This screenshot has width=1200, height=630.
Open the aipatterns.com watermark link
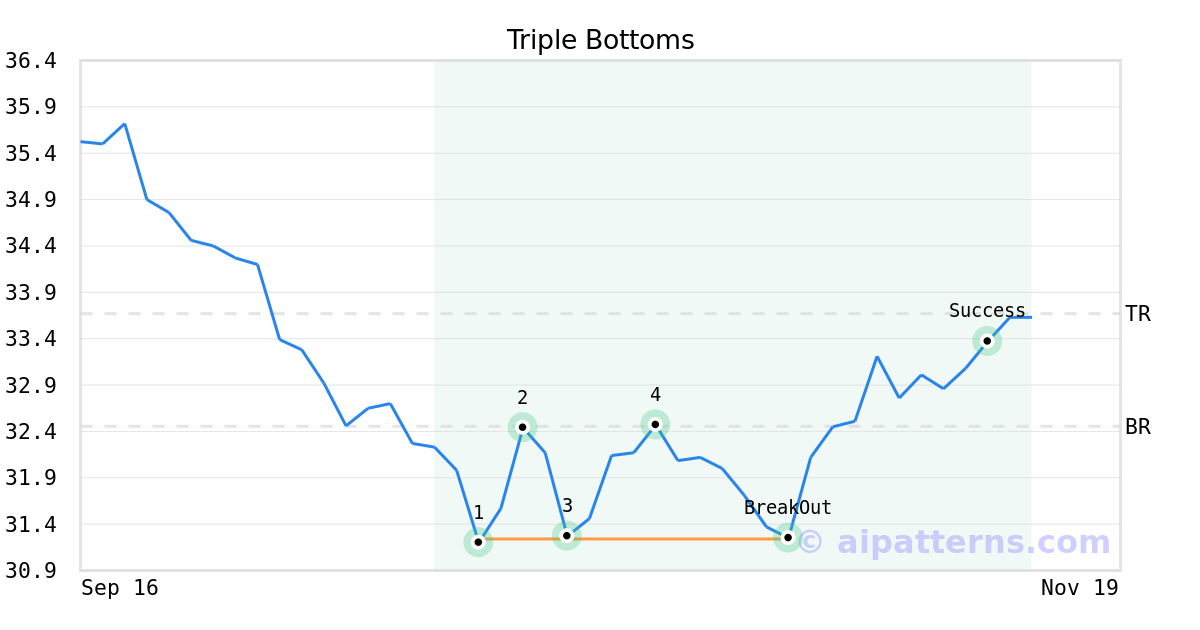coord(954,542)
